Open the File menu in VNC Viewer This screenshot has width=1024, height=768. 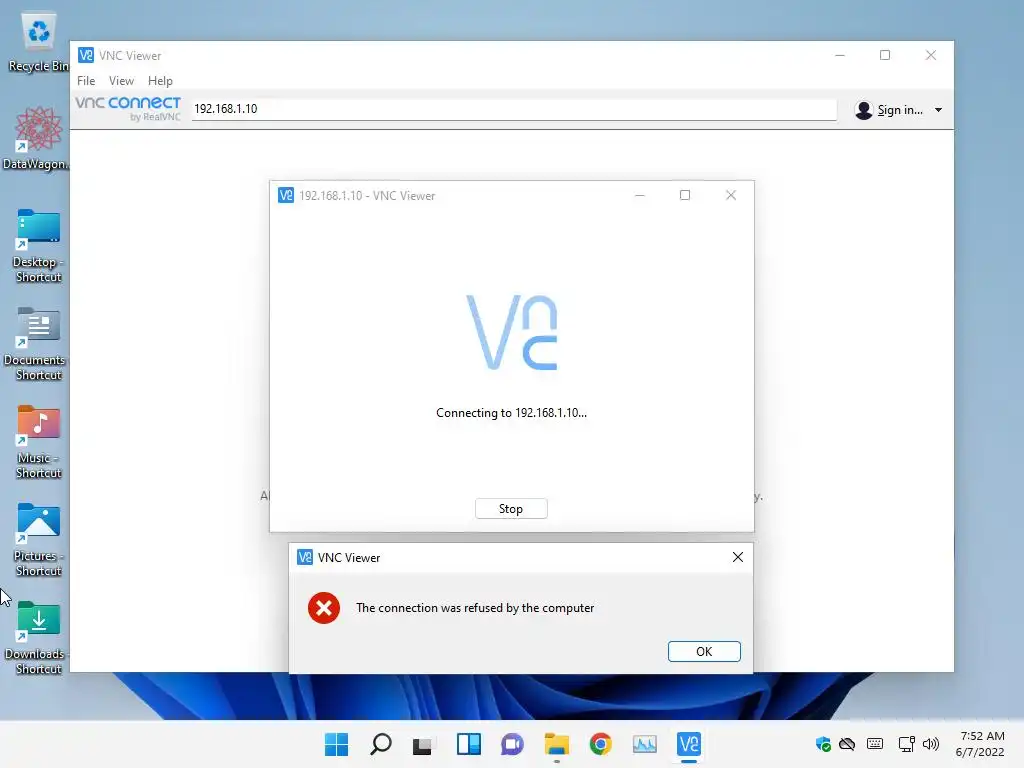86,80
